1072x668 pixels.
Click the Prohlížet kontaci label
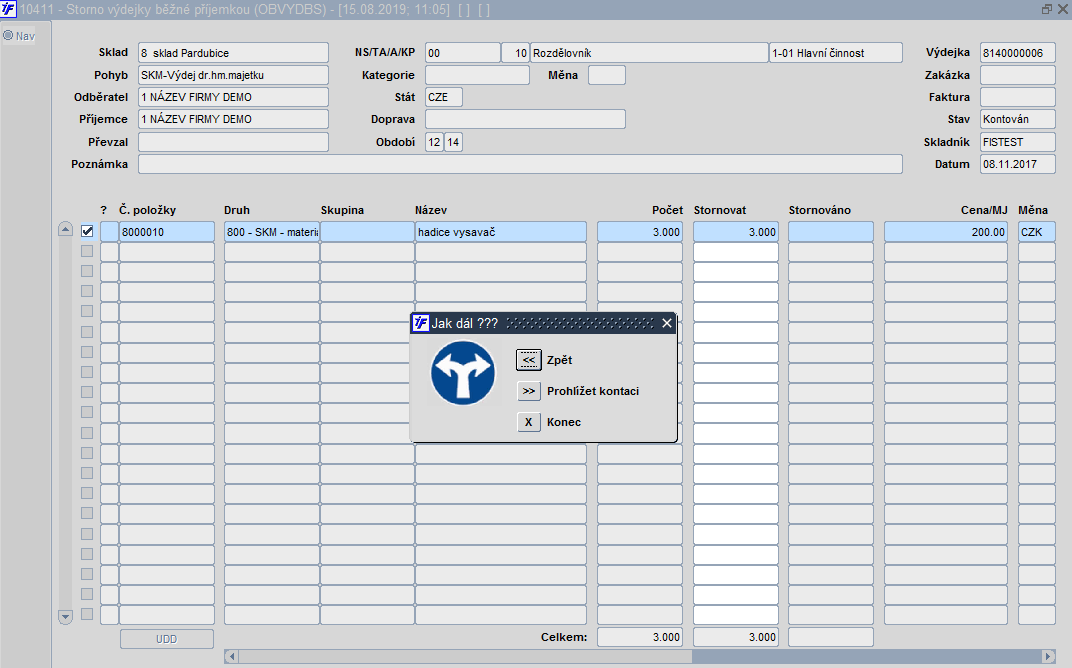click(x=593, y=391)
